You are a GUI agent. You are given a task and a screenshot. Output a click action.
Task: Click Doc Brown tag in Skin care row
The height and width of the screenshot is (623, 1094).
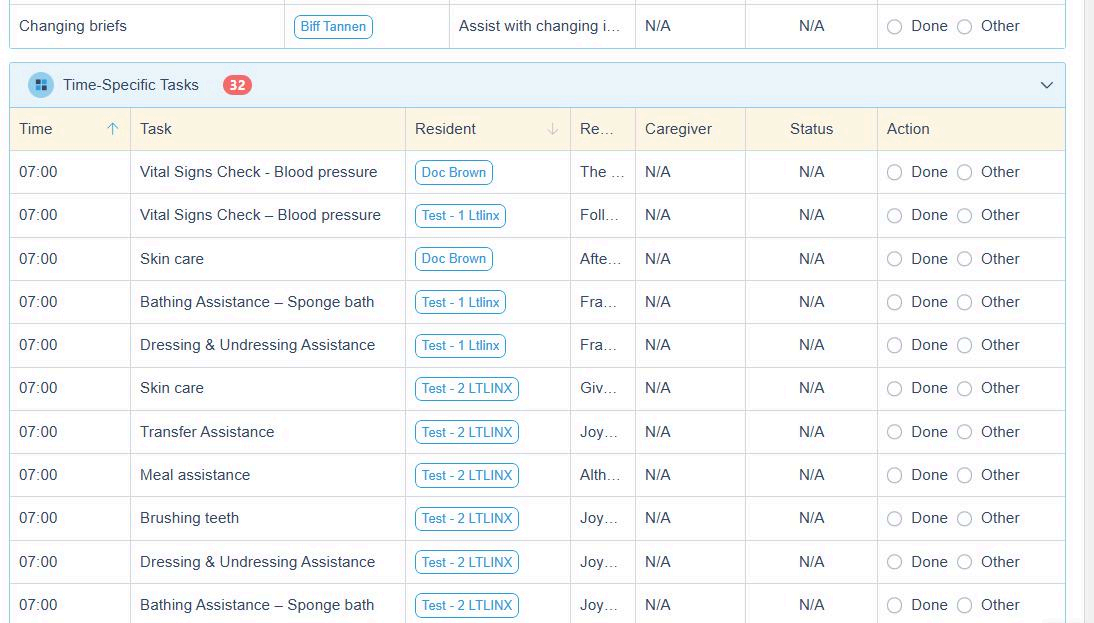454,259
